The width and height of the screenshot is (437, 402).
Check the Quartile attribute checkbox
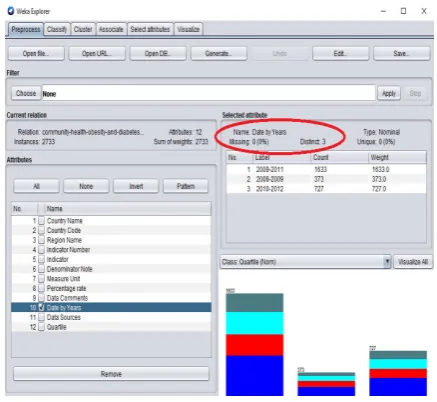41,327
